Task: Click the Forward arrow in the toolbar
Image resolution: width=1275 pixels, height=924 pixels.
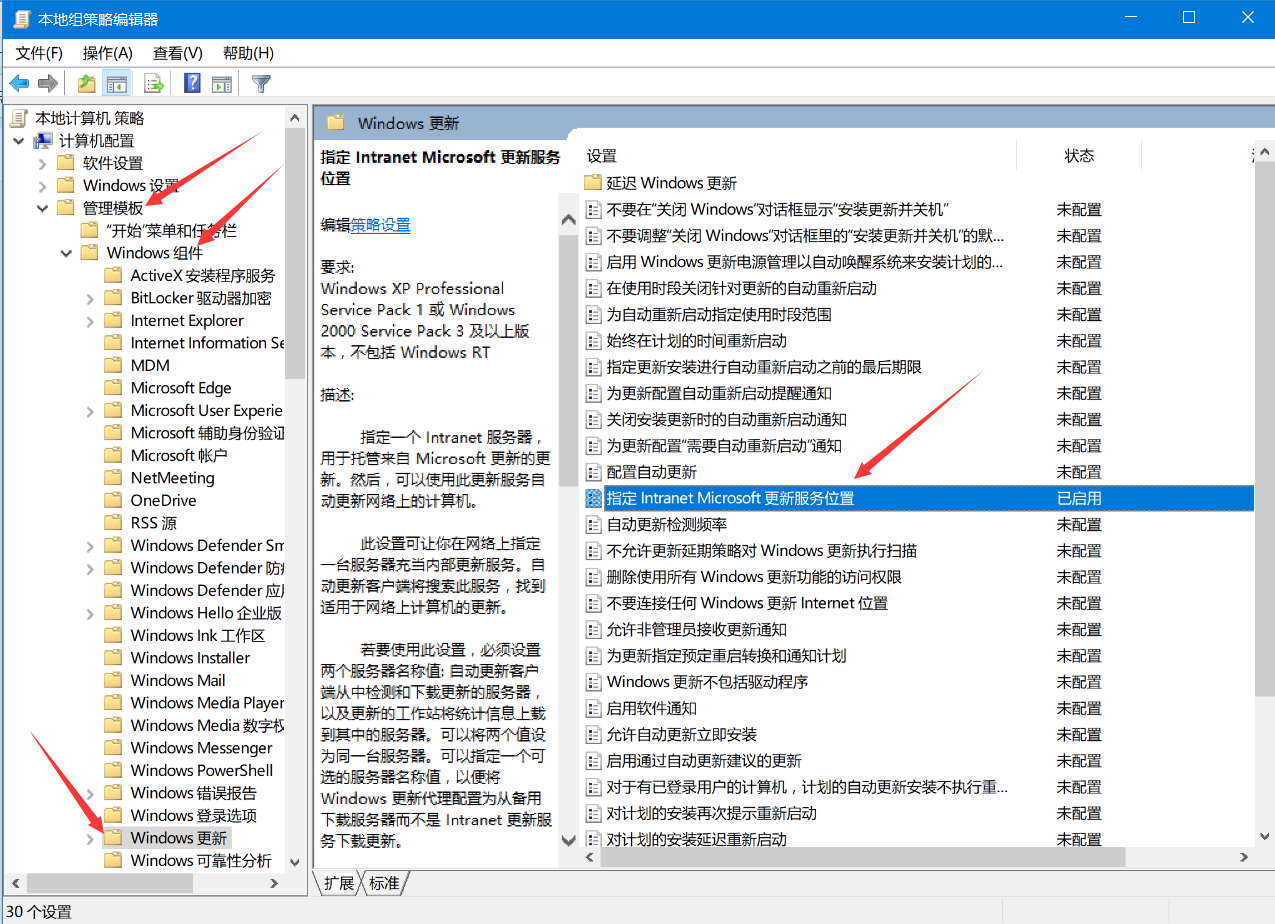Action: tap(47, 83)
